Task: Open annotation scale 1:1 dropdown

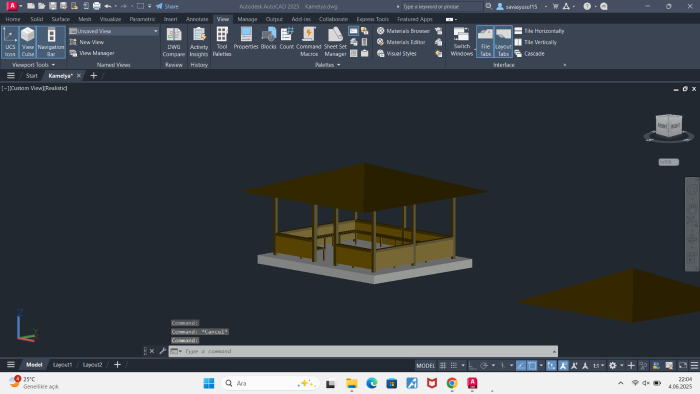Action: click(599, 365)
